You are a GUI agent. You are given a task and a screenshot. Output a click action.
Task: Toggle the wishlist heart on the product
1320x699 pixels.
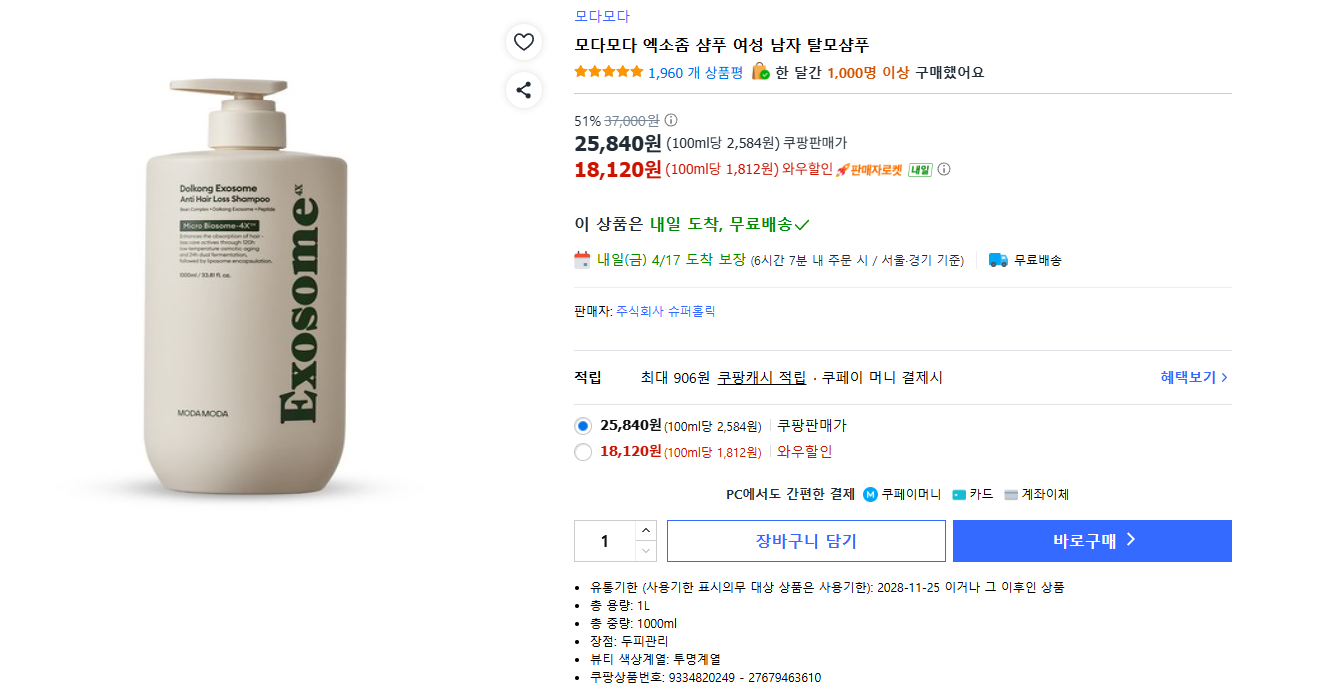pyautogui.click(x=524, y=42)
